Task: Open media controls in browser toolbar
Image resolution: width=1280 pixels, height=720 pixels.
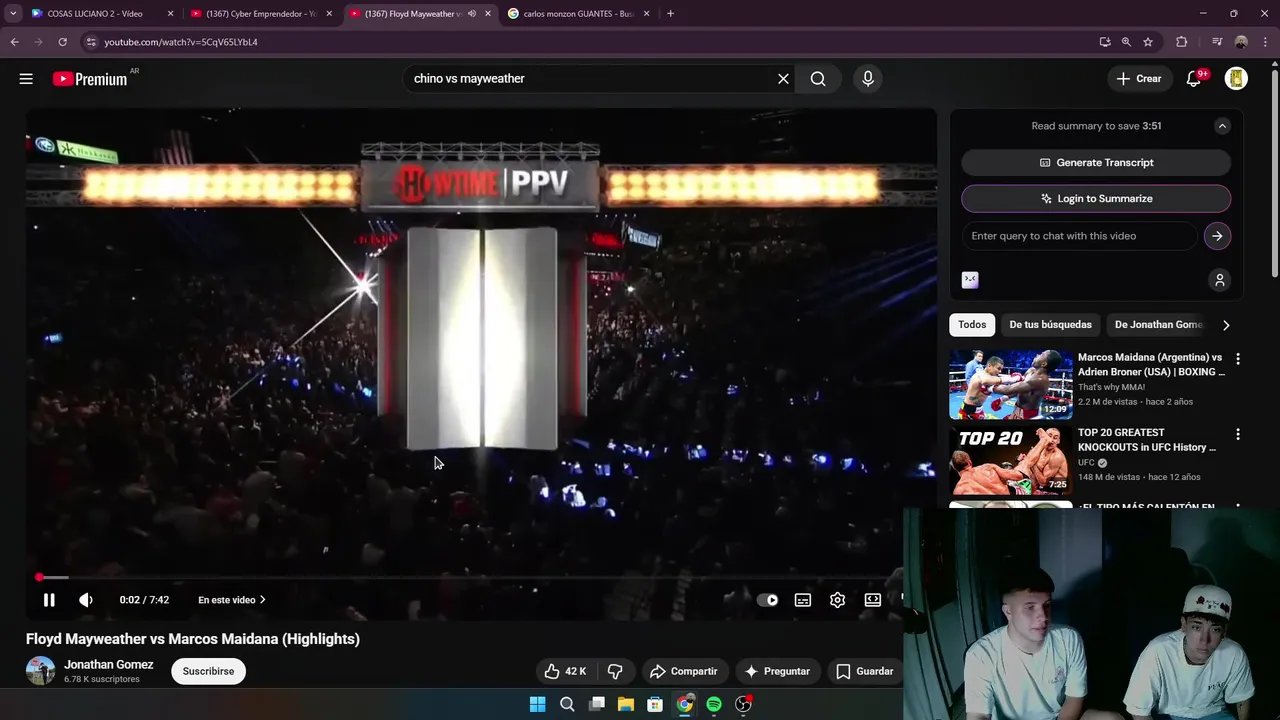Action: 1217,42
